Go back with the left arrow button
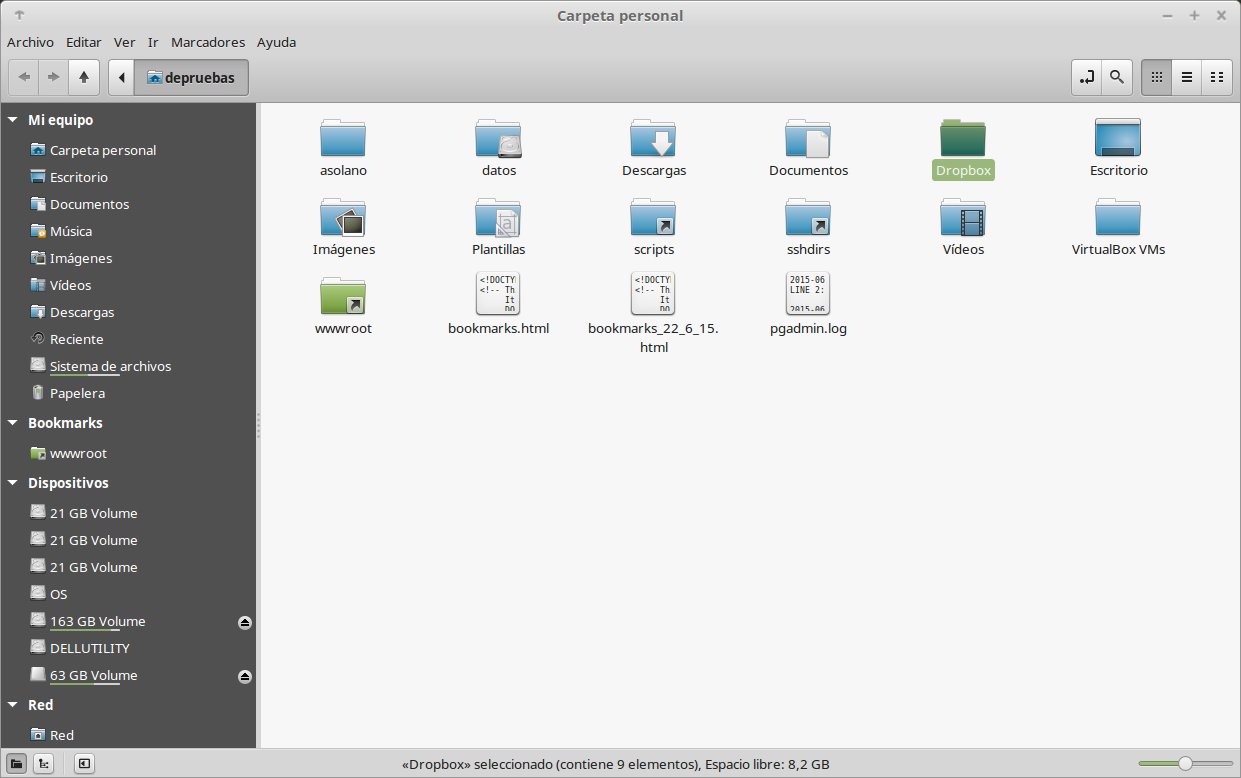 coord(24,77)
